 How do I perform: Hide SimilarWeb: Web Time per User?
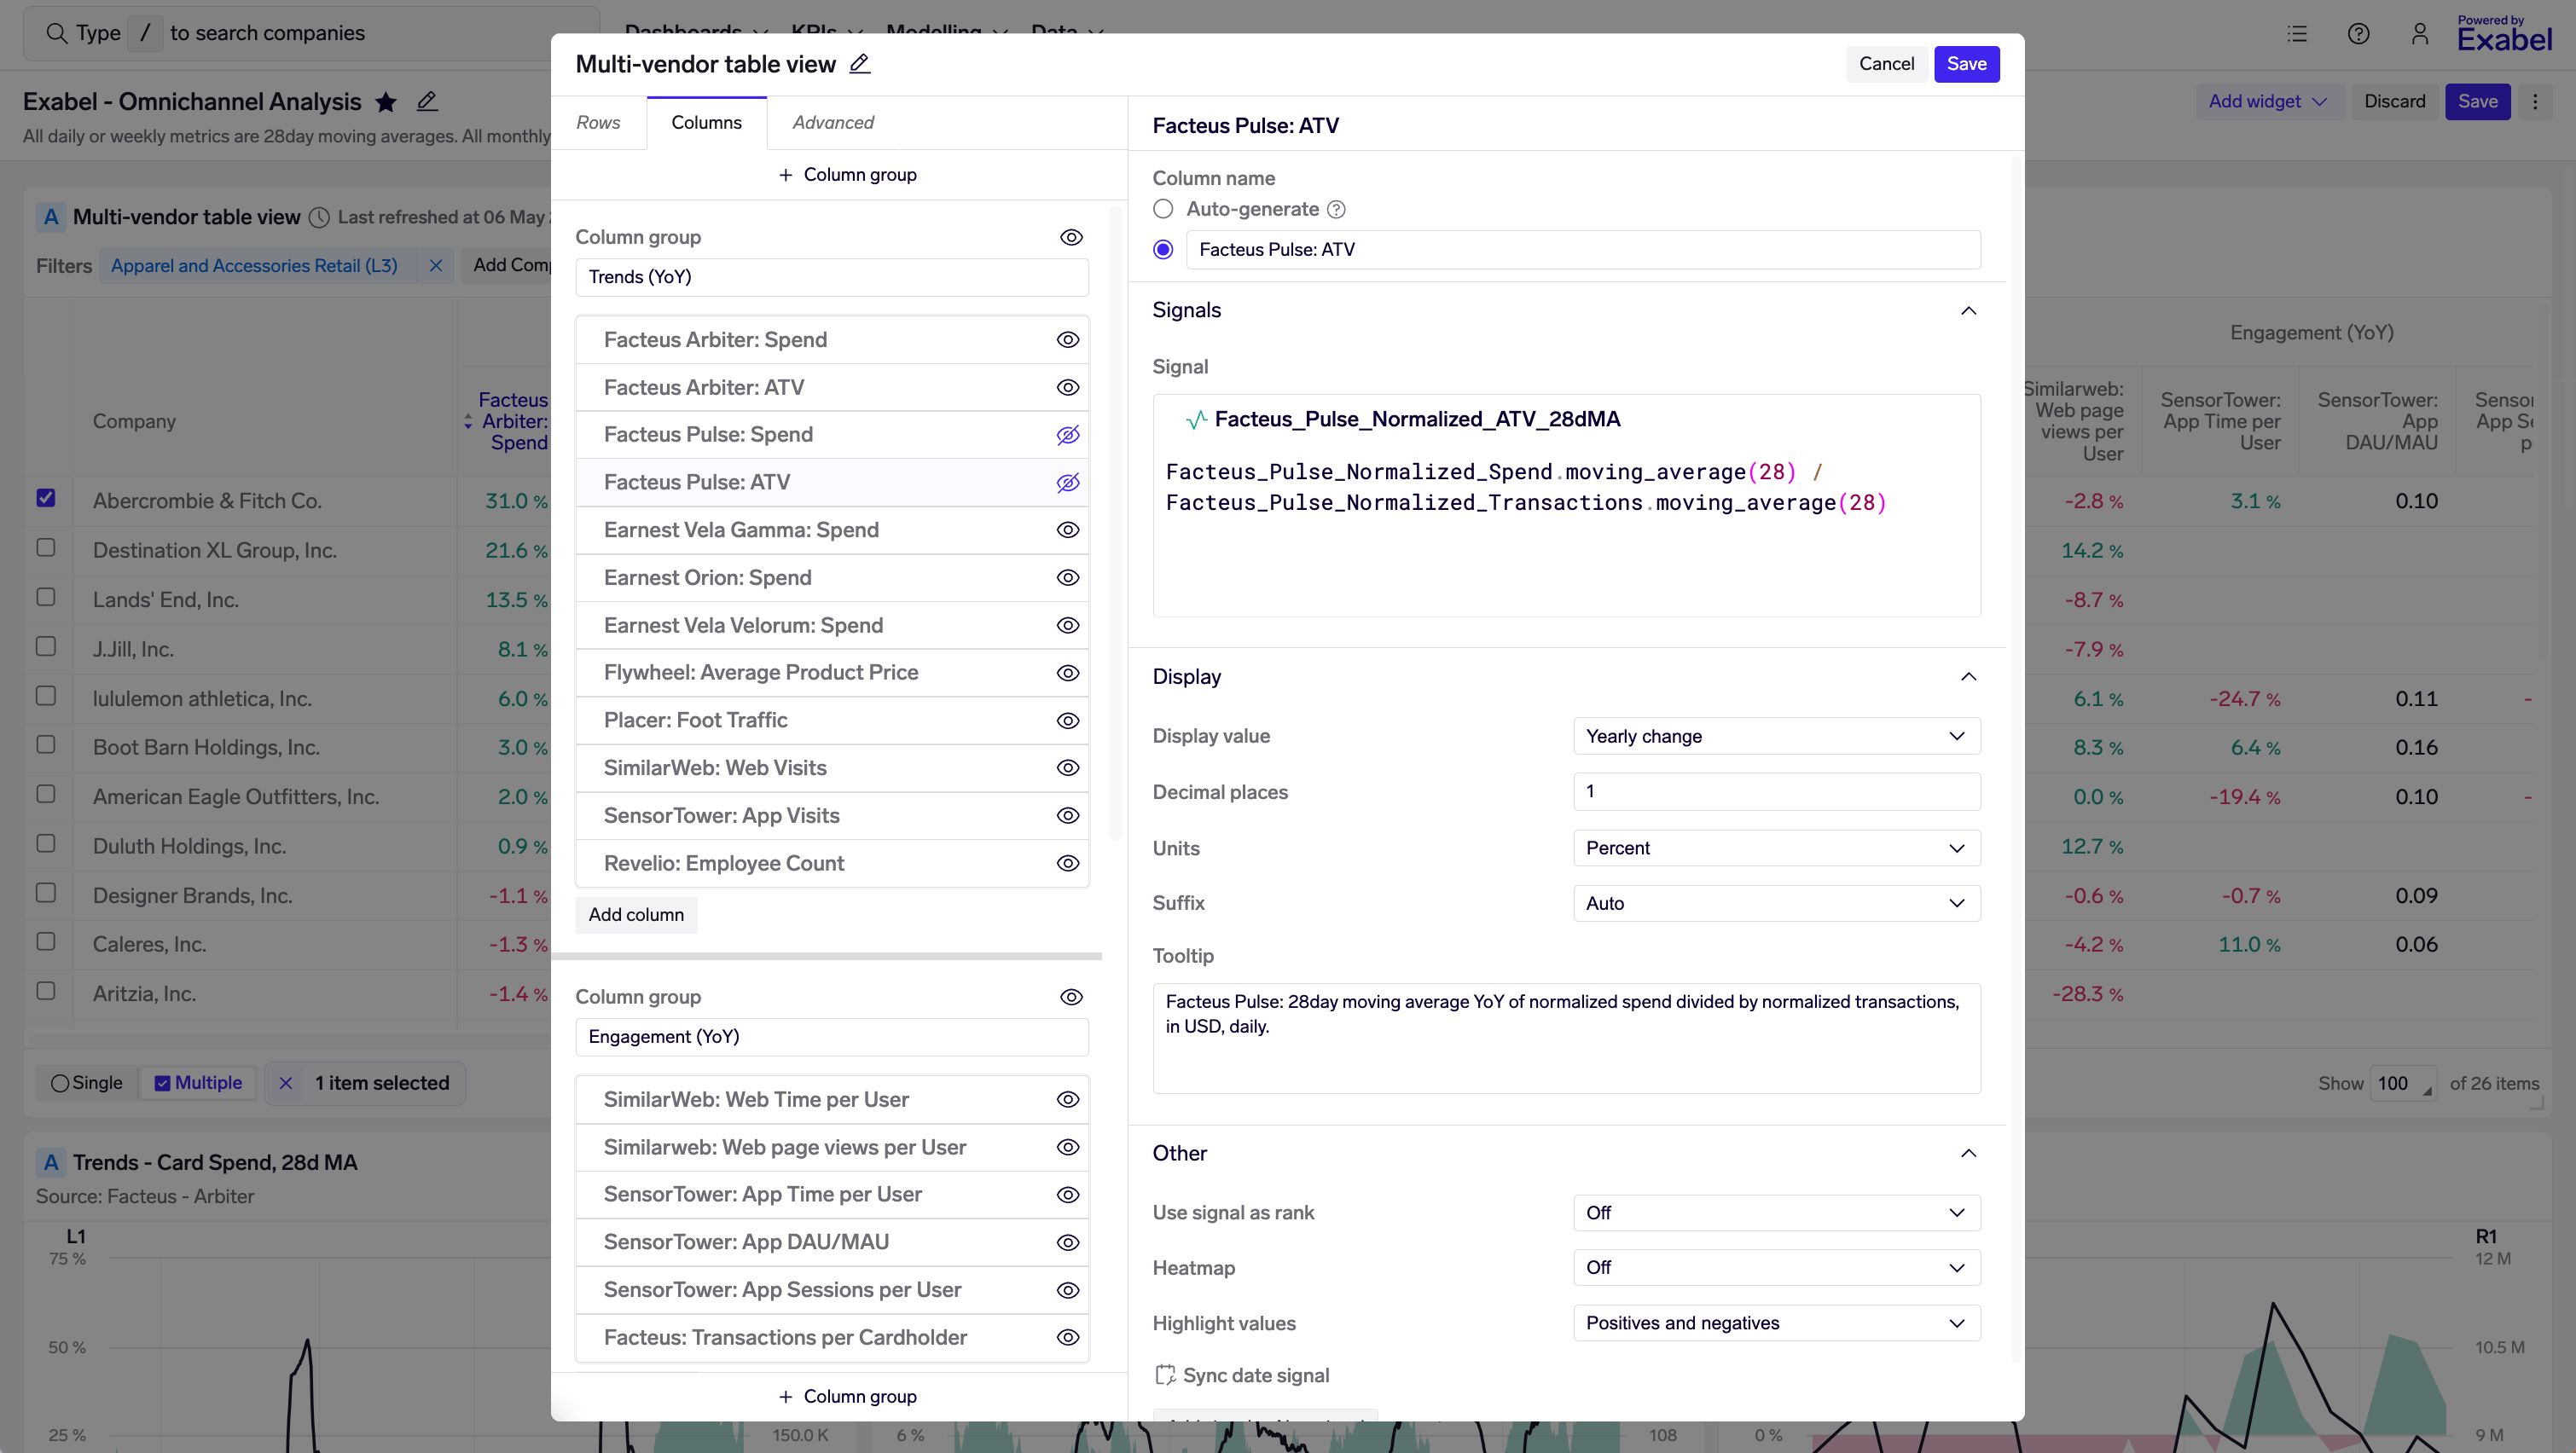[x=1068, y=1100]
